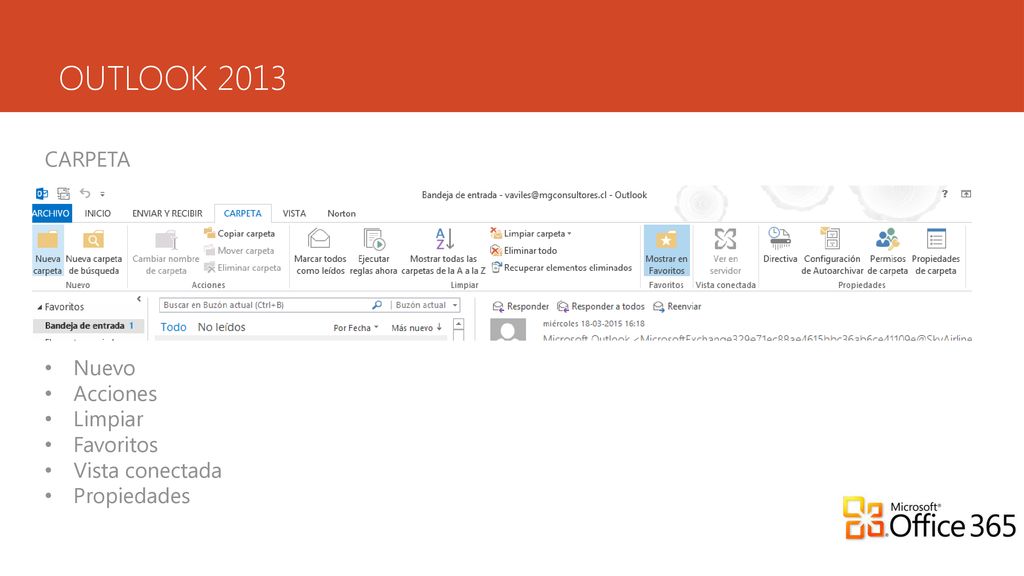
Task: Switch to INICIO tab
Action: [97, 213]
